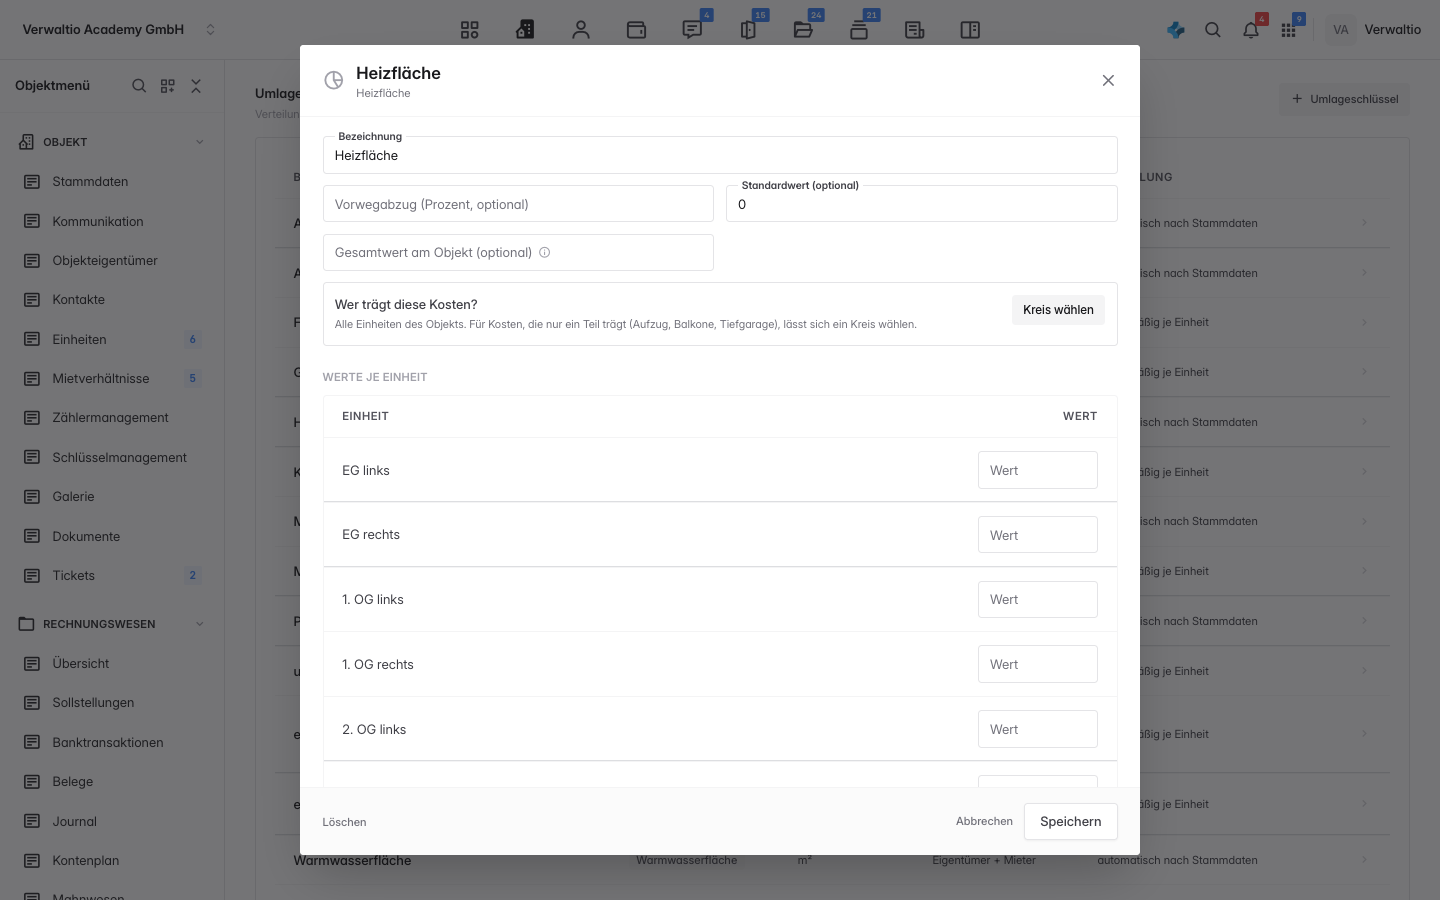Collapse the RECHNUNGSWESEN sidebar section
Screen dimensions: 1440x900
pos(199,624)
